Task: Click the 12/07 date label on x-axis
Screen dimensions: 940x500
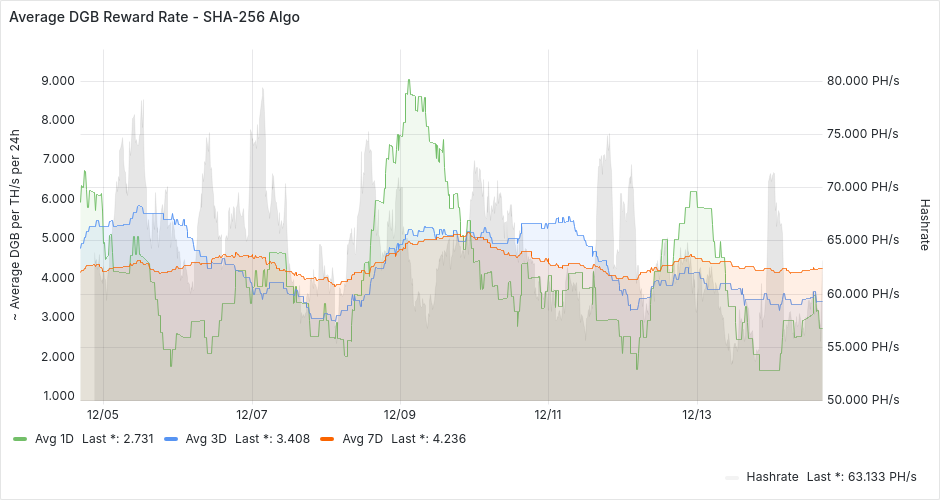Action: (251, 414)
